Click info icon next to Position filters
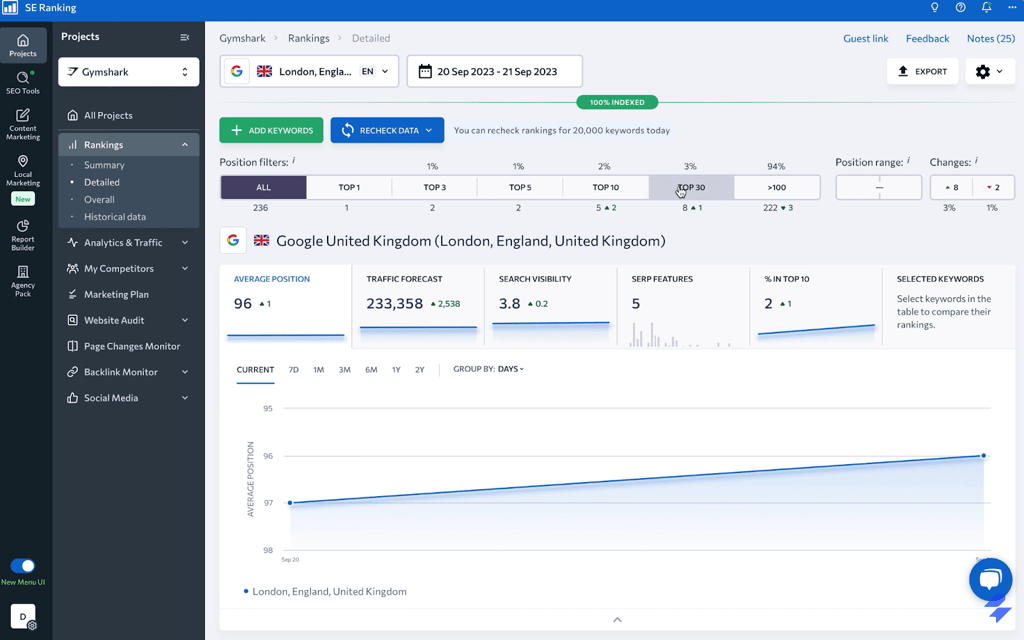This screenshot has width=1024, height=640. 294,160
